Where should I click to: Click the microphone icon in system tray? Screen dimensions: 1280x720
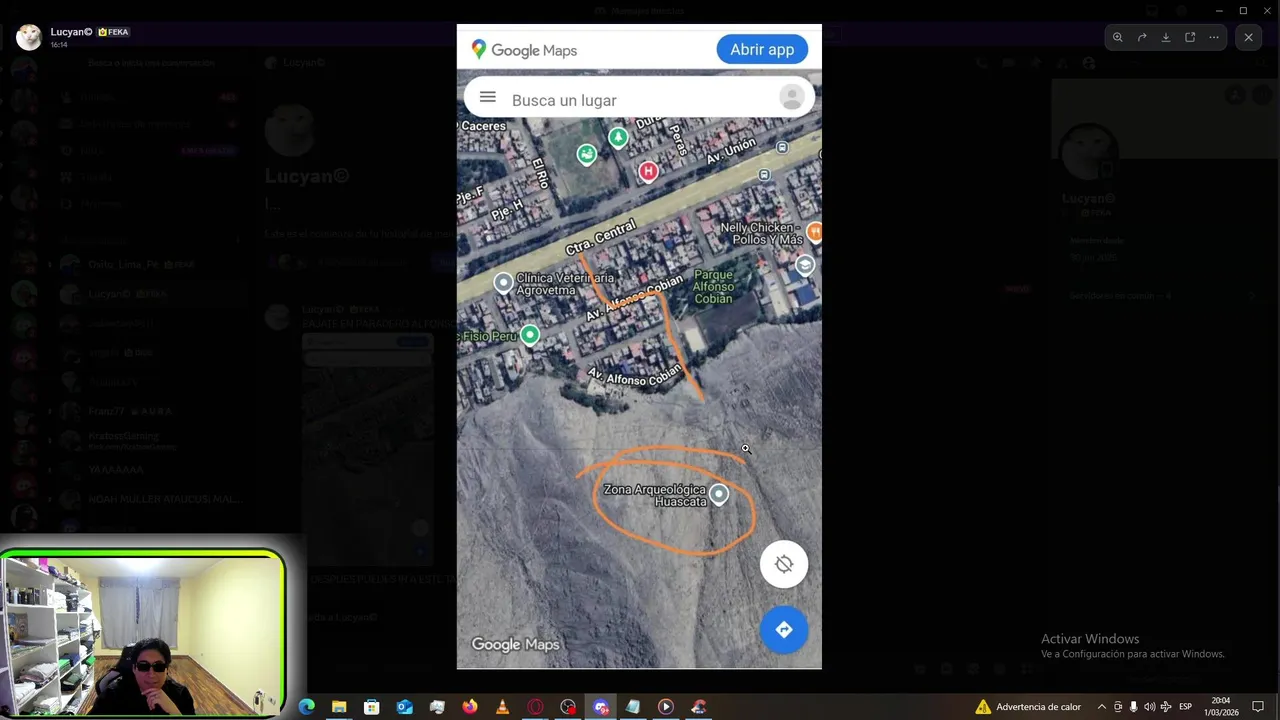[1133, 707]
